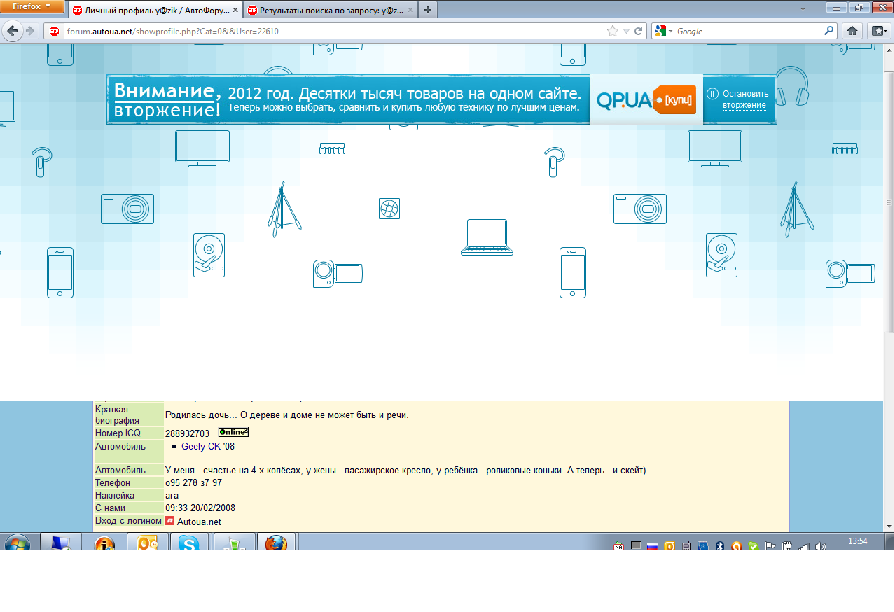Viewport: 894px width, 612px height.
Task: Click the QP.UA 'купи' banner button
Action: (678, 100)
